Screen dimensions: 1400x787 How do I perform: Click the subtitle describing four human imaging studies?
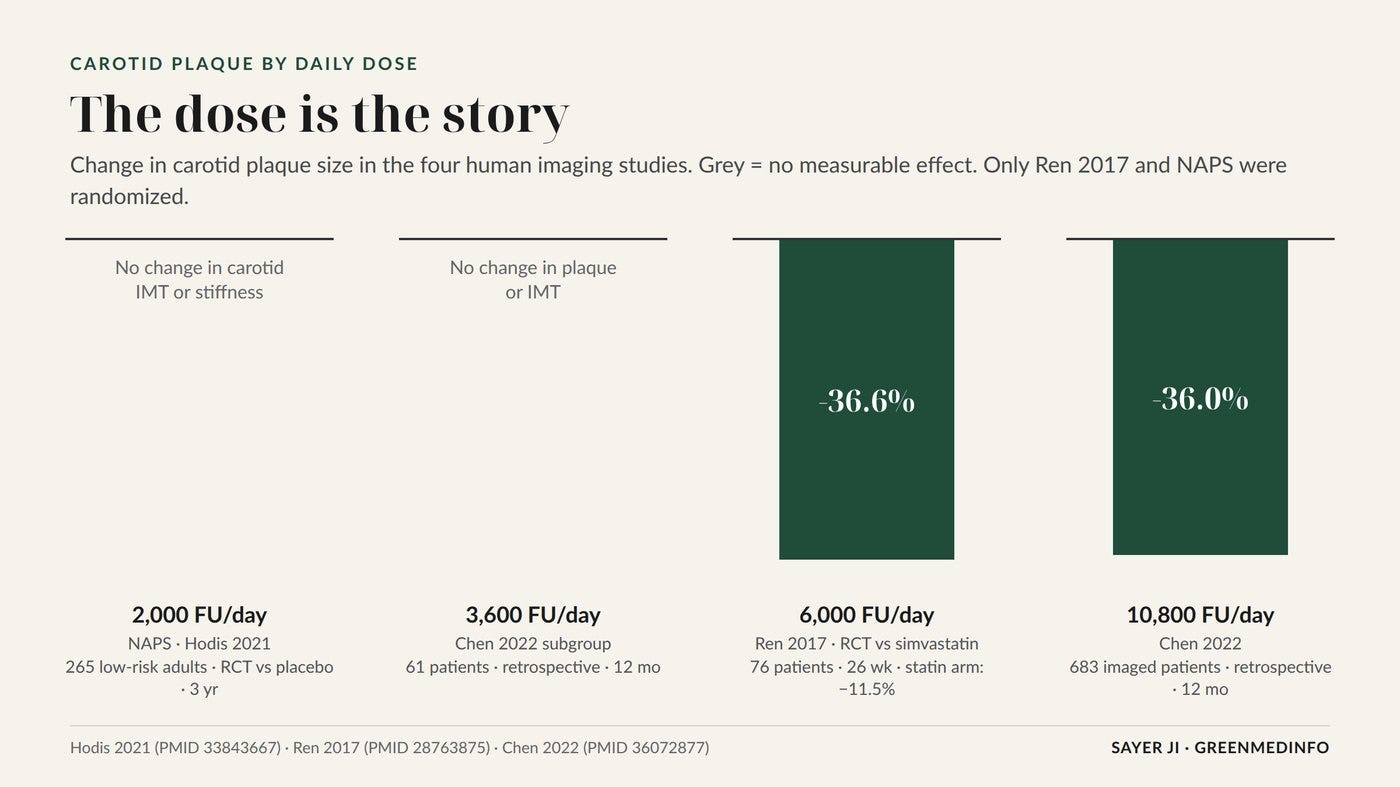(678, 180)
